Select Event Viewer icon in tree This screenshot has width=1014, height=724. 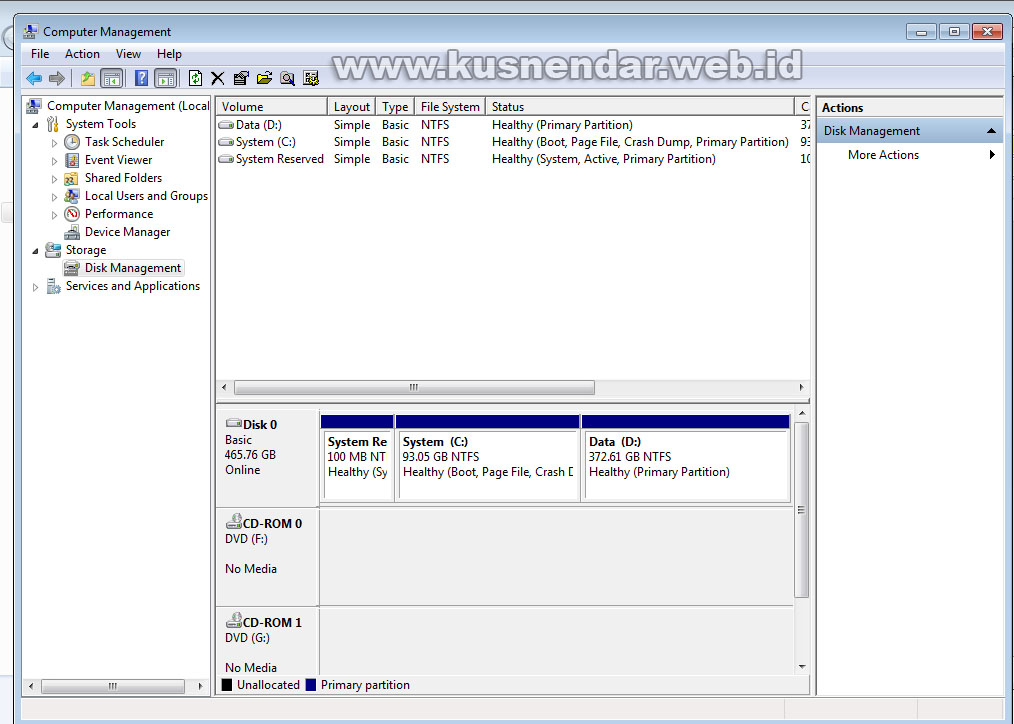(x=72, y=160)
